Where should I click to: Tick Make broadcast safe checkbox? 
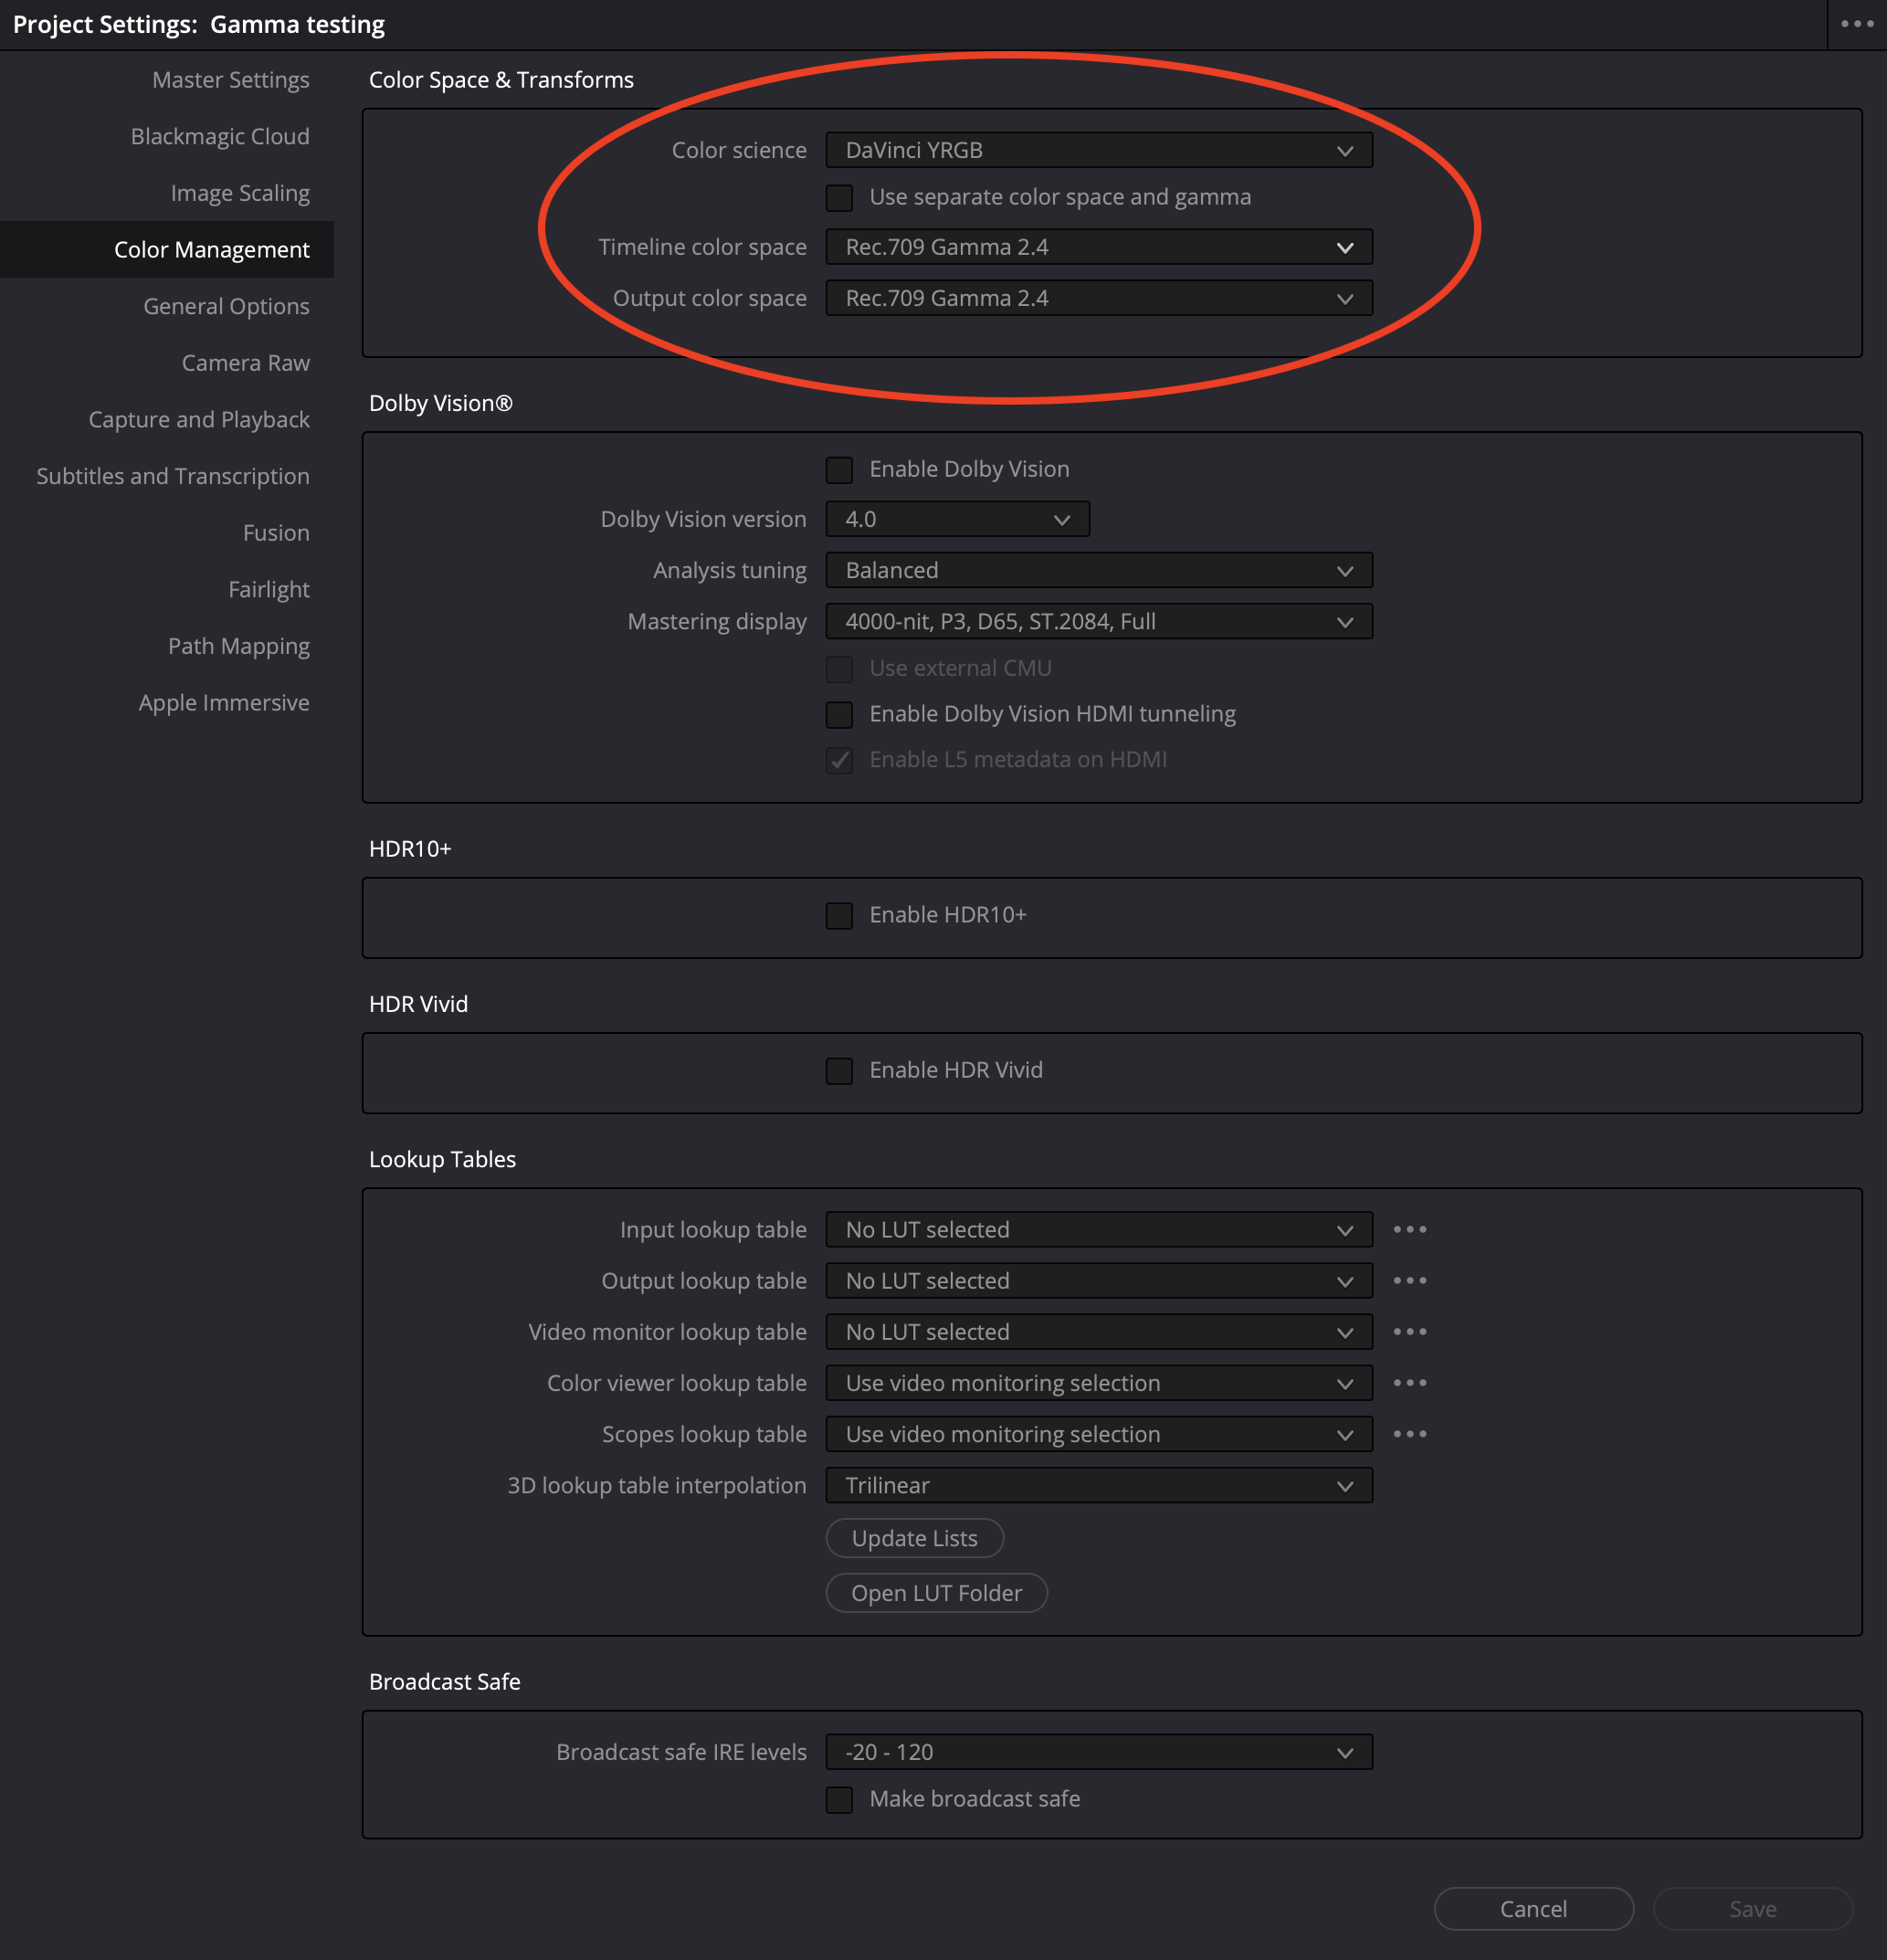839,1799
